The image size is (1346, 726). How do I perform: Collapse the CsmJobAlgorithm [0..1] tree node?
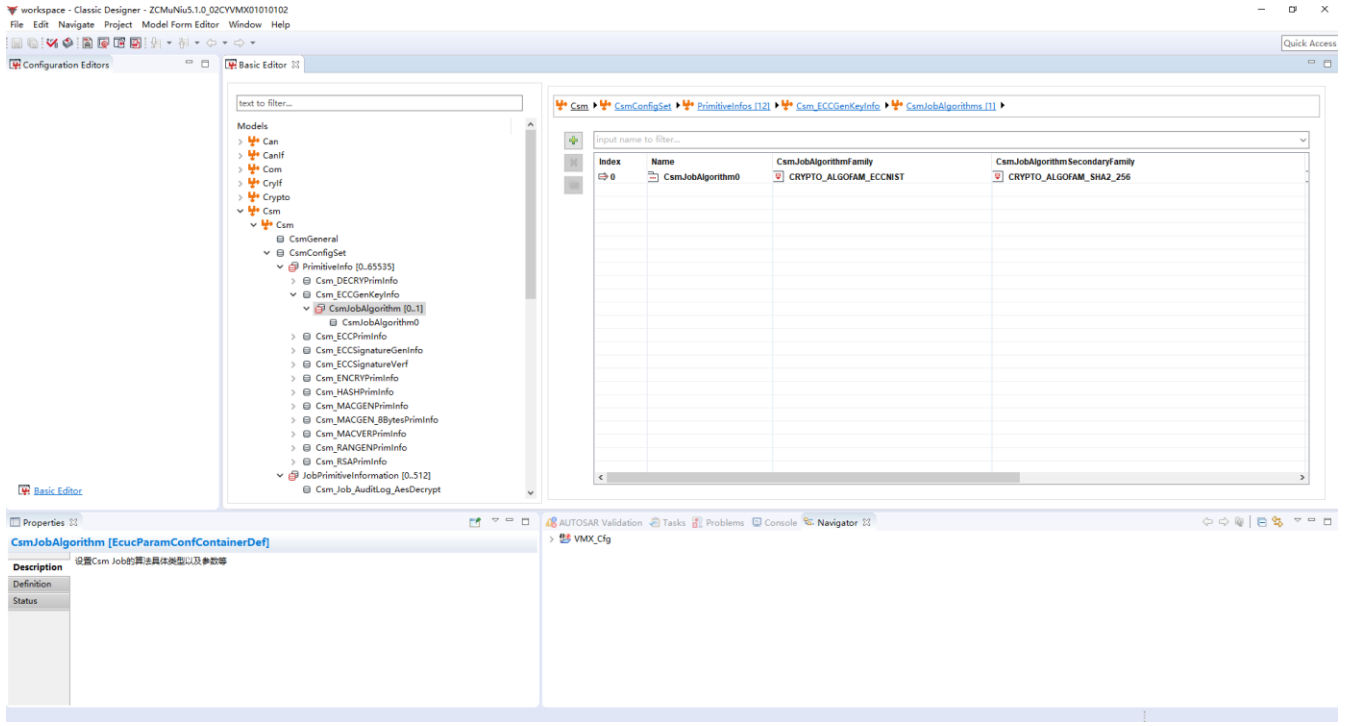click(x=307, y=309)
